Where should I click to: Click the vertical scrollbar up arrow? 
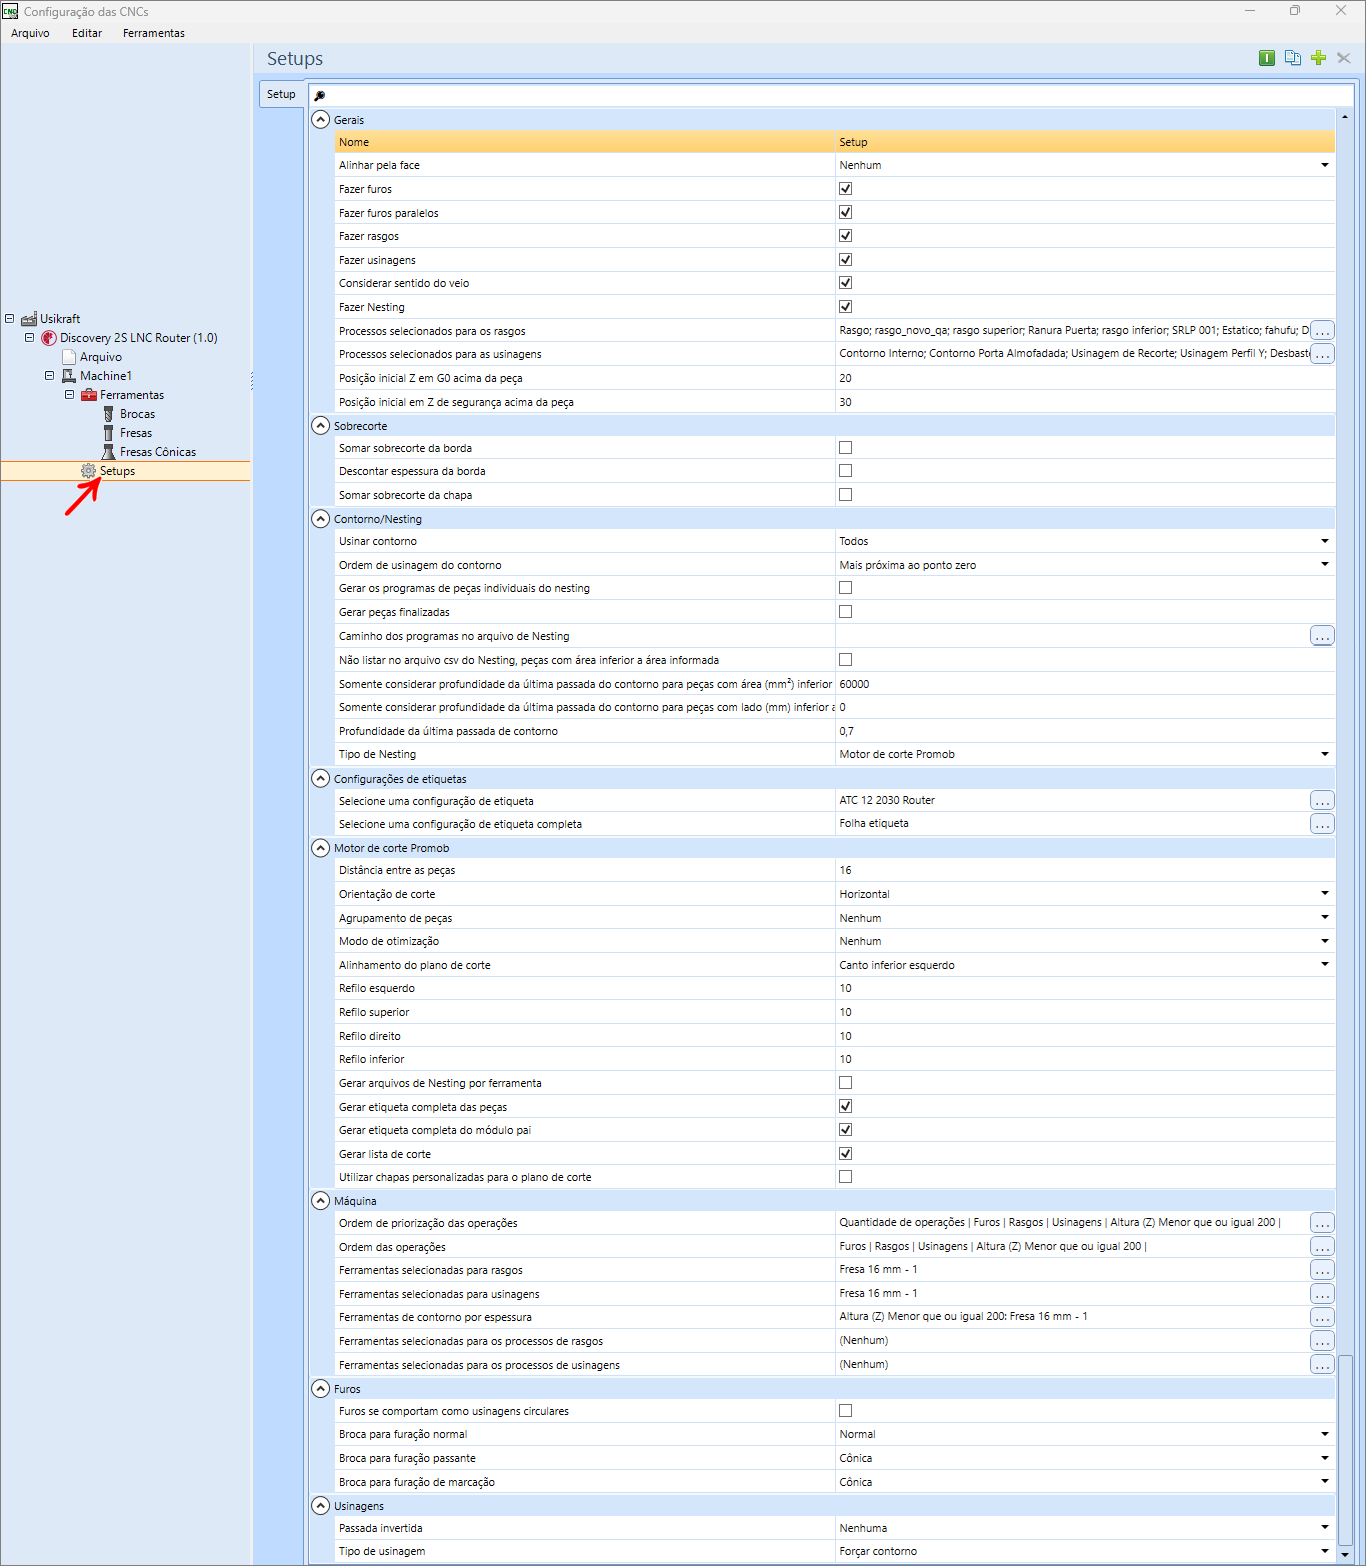tap(1345, 117)
